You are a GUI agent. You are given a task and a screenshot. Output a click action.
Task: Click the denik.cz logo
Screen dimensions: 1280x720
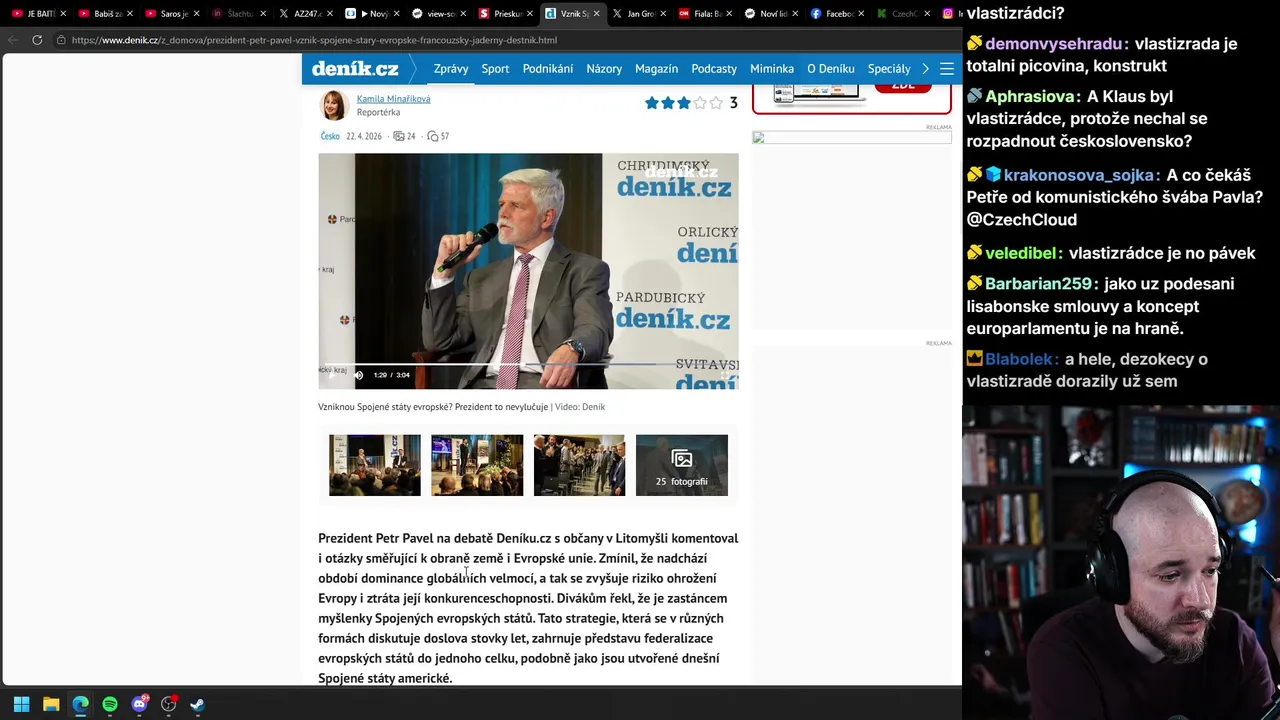355,69
